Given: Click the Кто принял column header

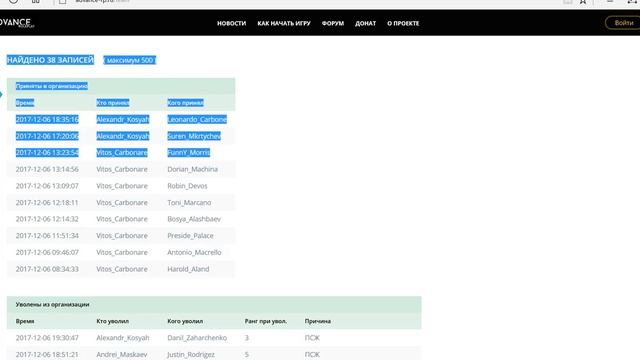Looking at the screenshot, I should point(113,102).
